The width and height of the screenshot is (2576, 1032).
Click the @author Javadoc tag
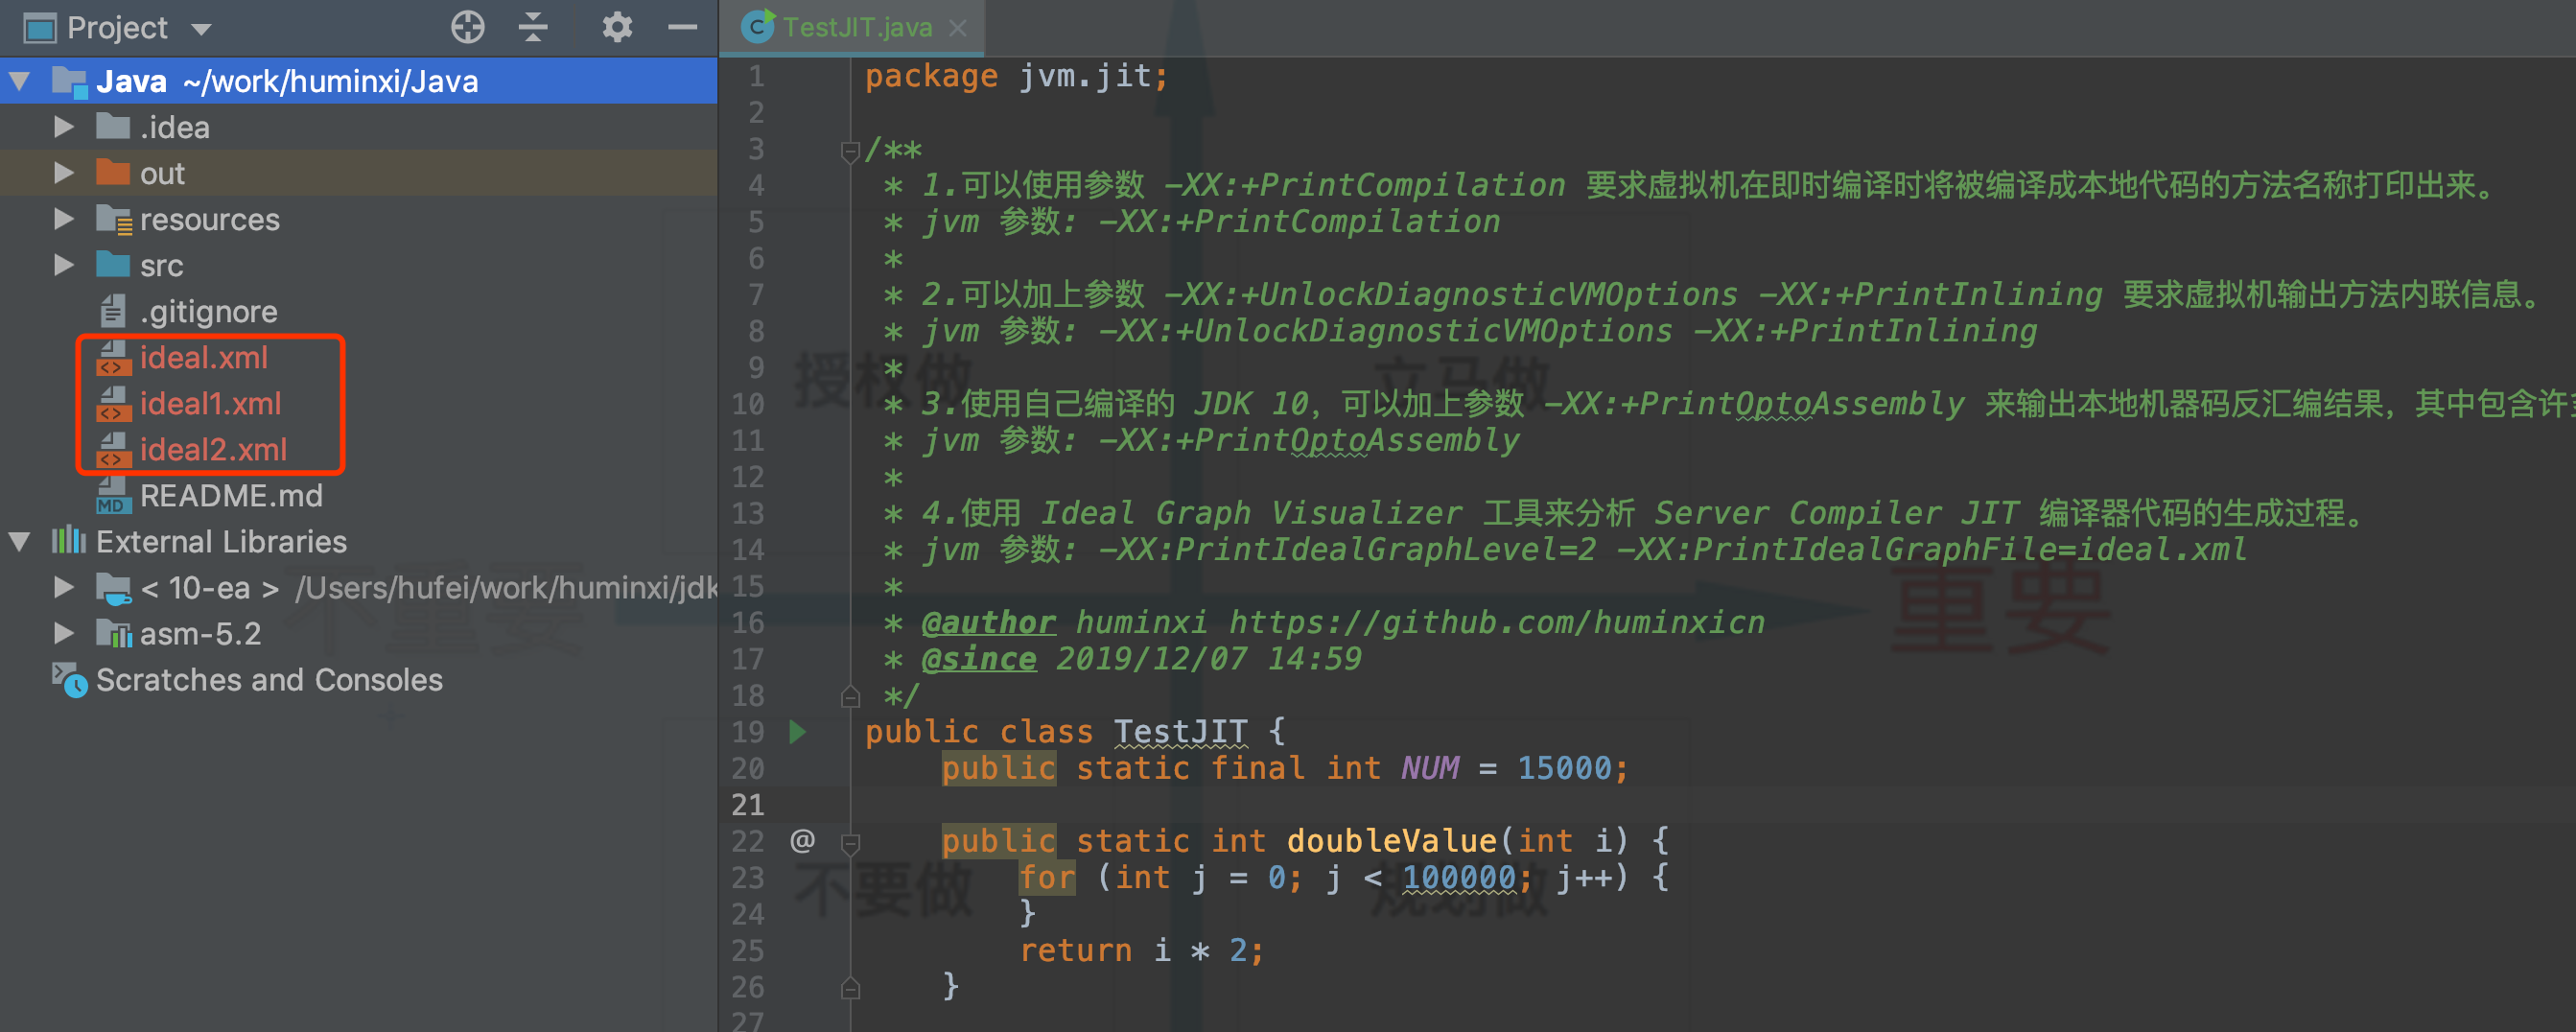pos(987,622)
